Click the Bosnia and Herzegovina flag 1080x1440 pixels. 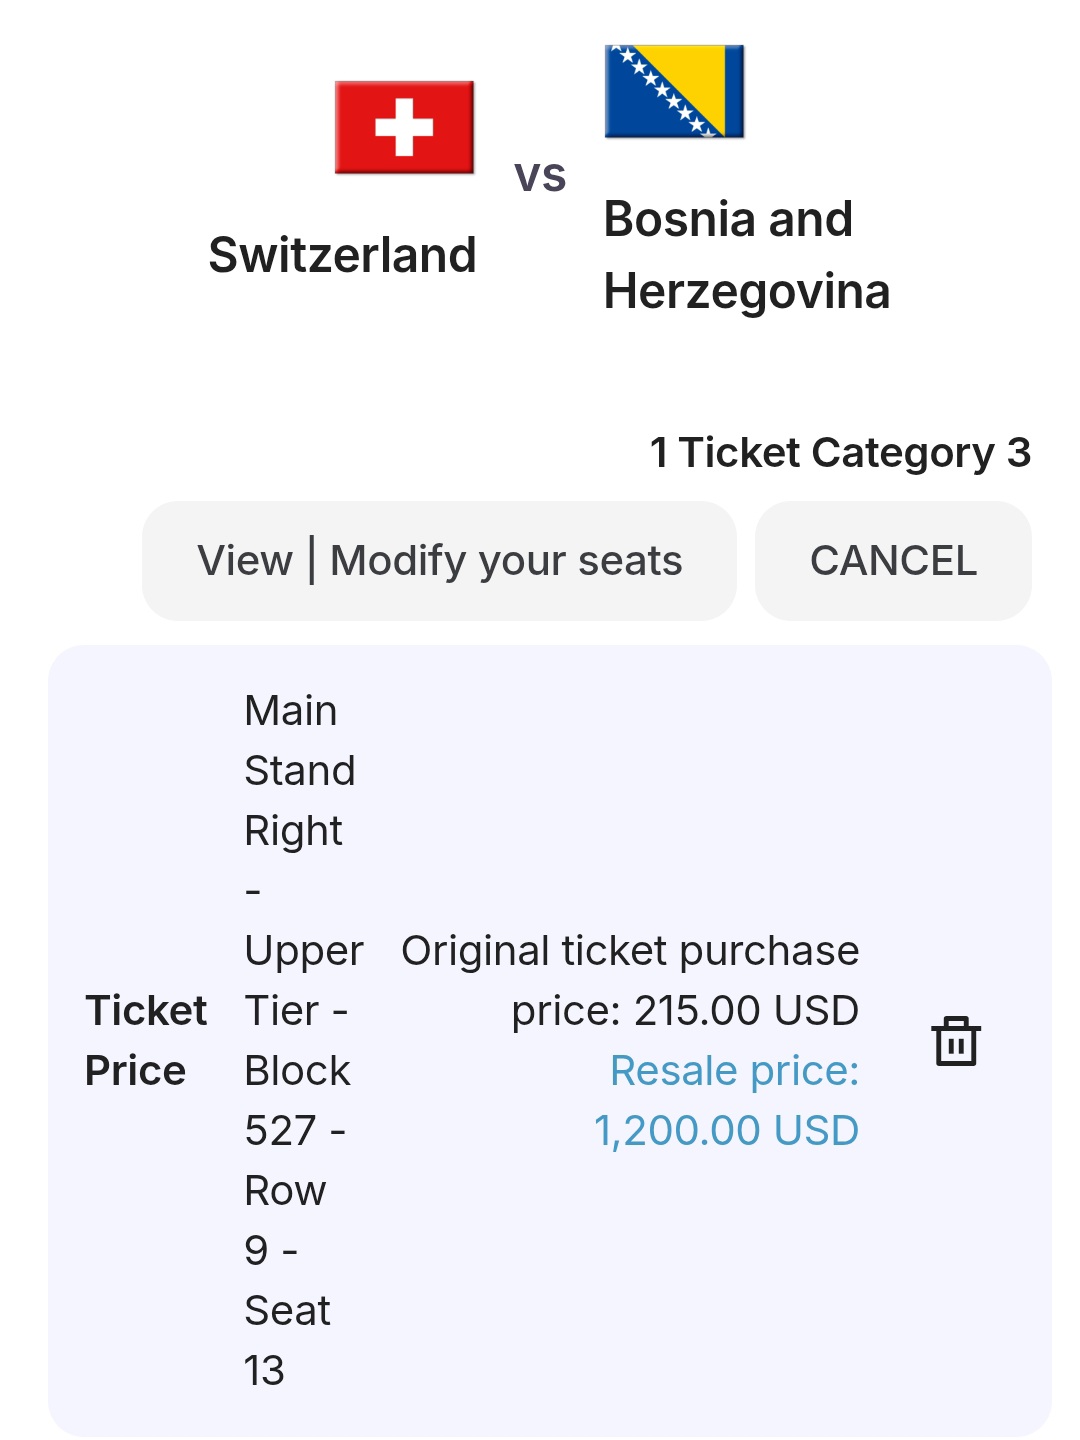click(674, 91)
